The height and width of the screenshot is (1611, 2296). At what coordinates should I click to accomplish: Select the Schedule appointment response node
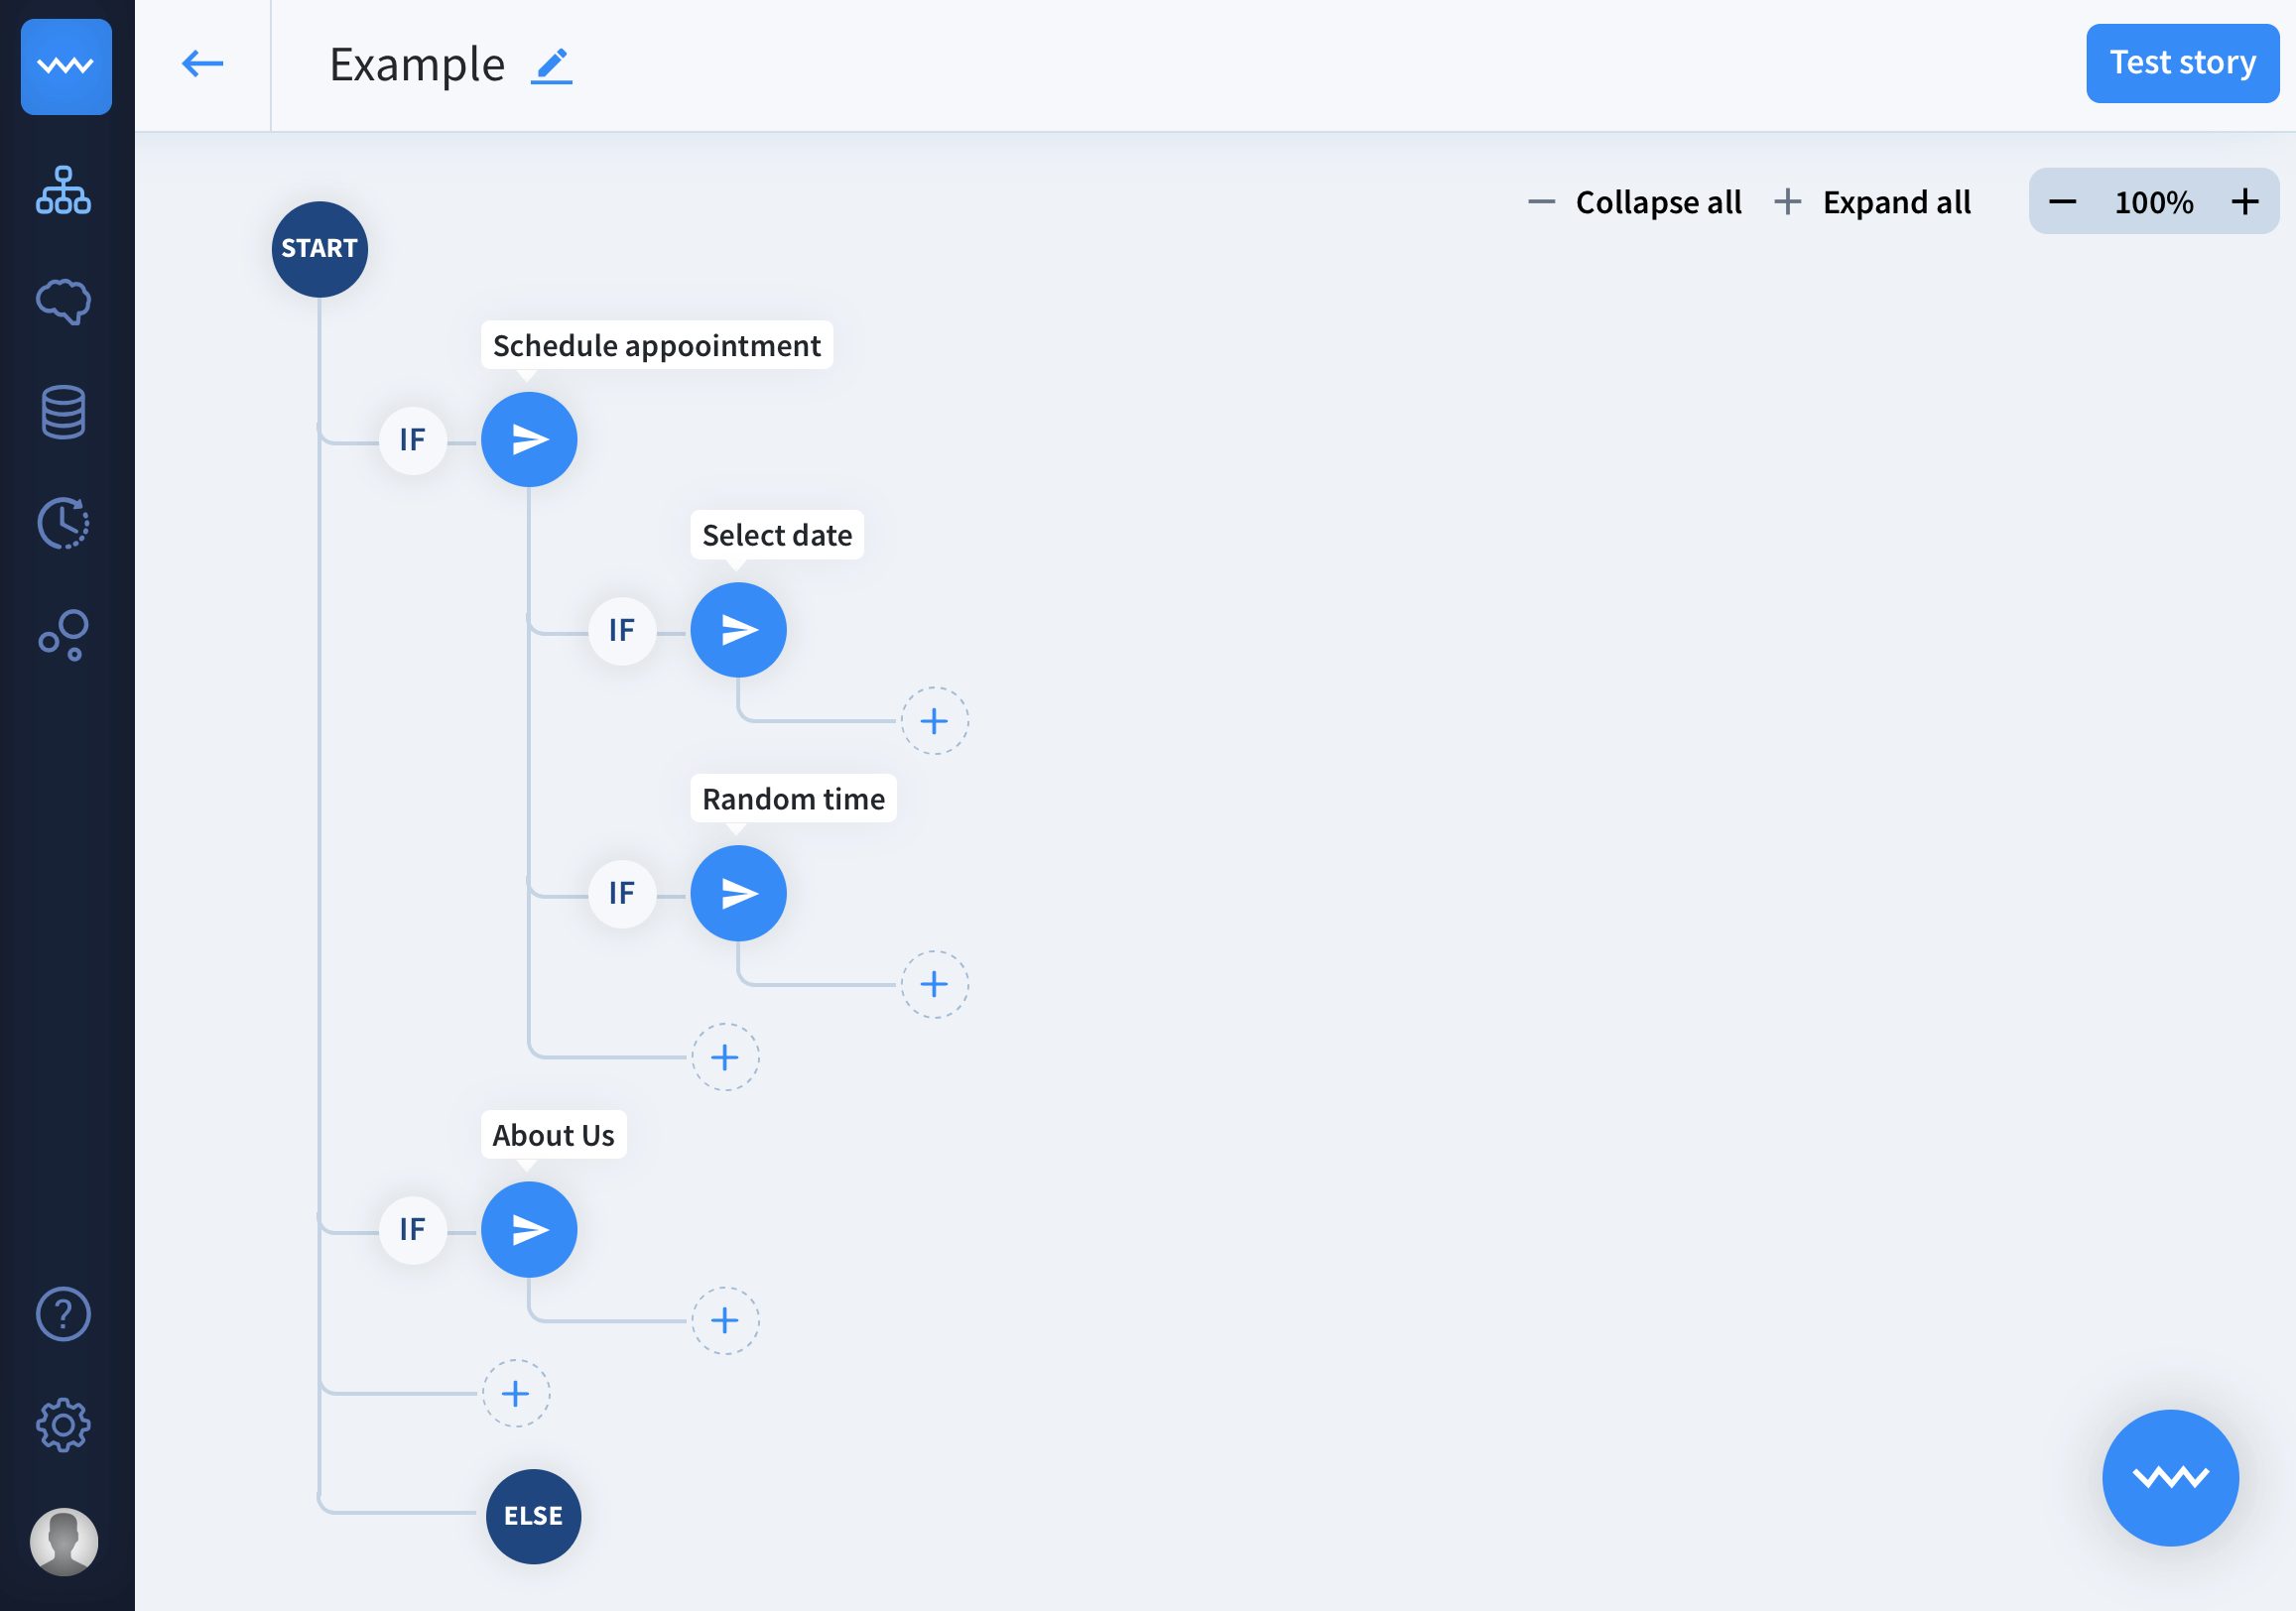pos(529,440)
